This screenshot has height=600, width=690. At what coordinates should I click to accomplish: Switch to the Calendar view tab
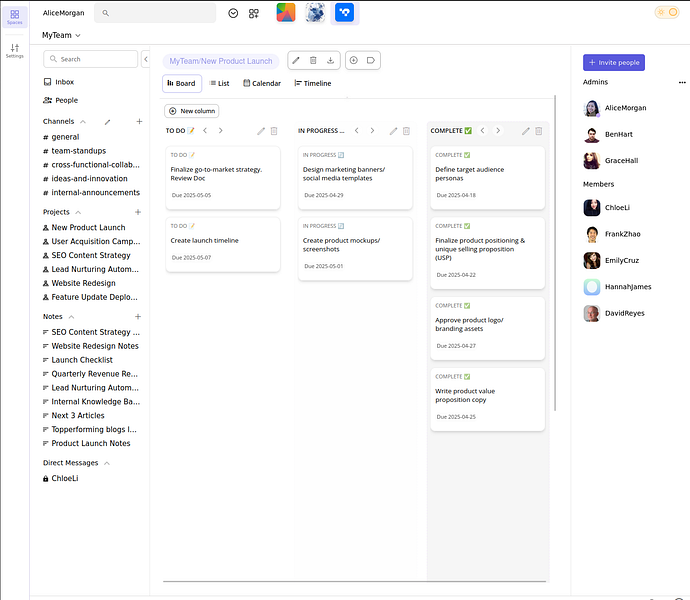click(262, 83)
